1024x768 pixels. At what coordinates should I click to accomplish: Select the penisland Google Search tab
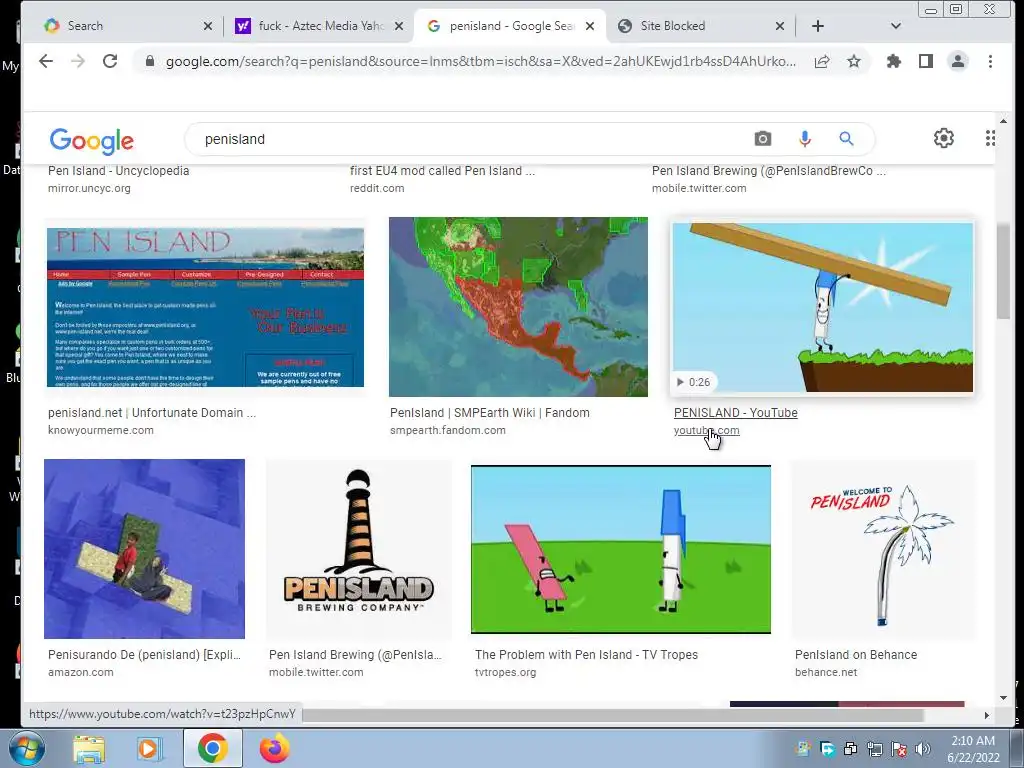tap(511, 26)
